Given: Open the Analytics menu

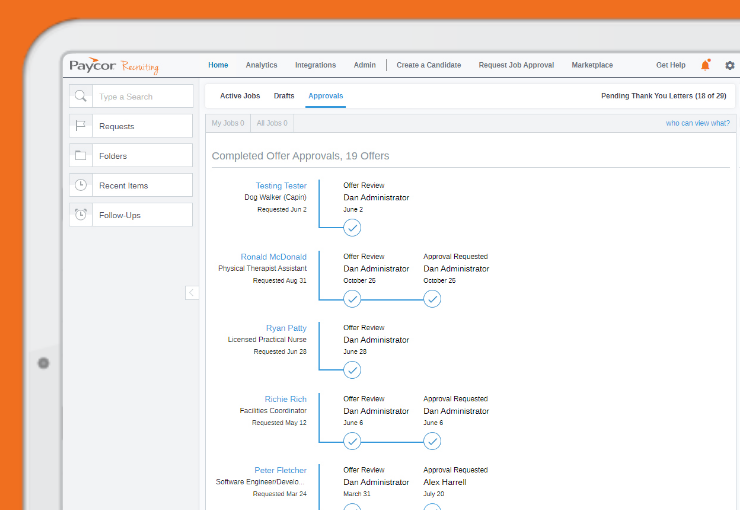Looking at the screenshot, I should [x=261, y=65].
